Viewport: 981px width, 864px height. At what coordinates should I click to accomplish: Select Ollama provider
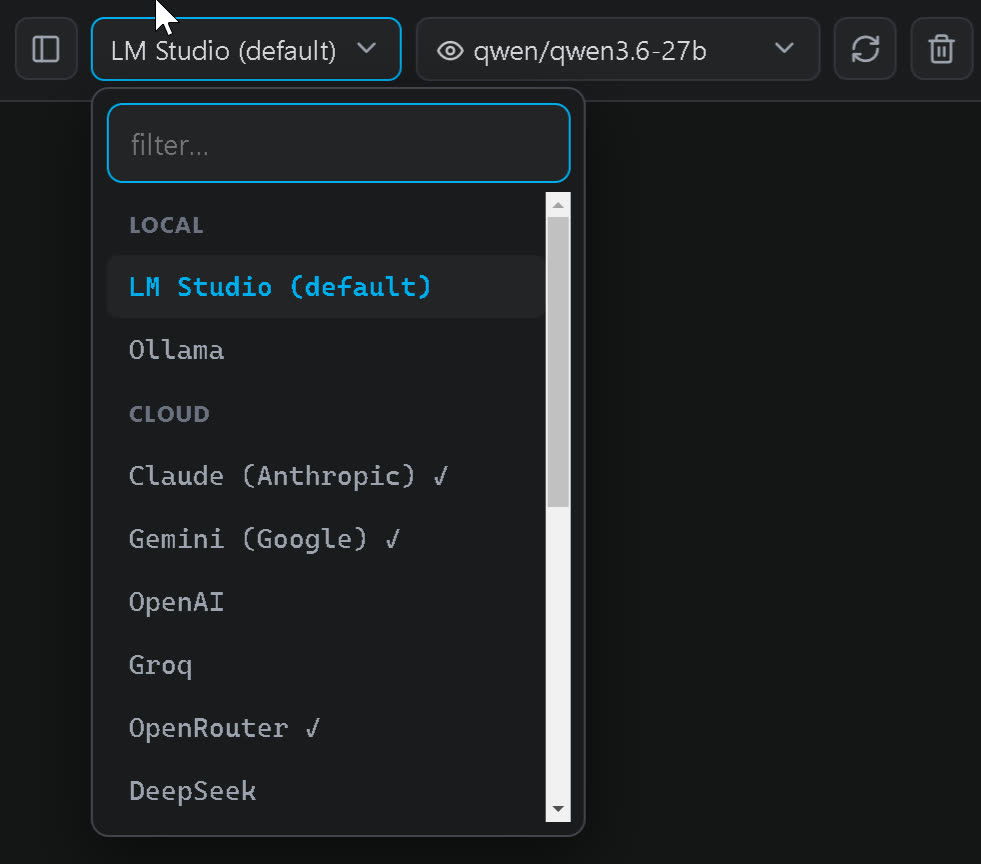pos(325,350)
